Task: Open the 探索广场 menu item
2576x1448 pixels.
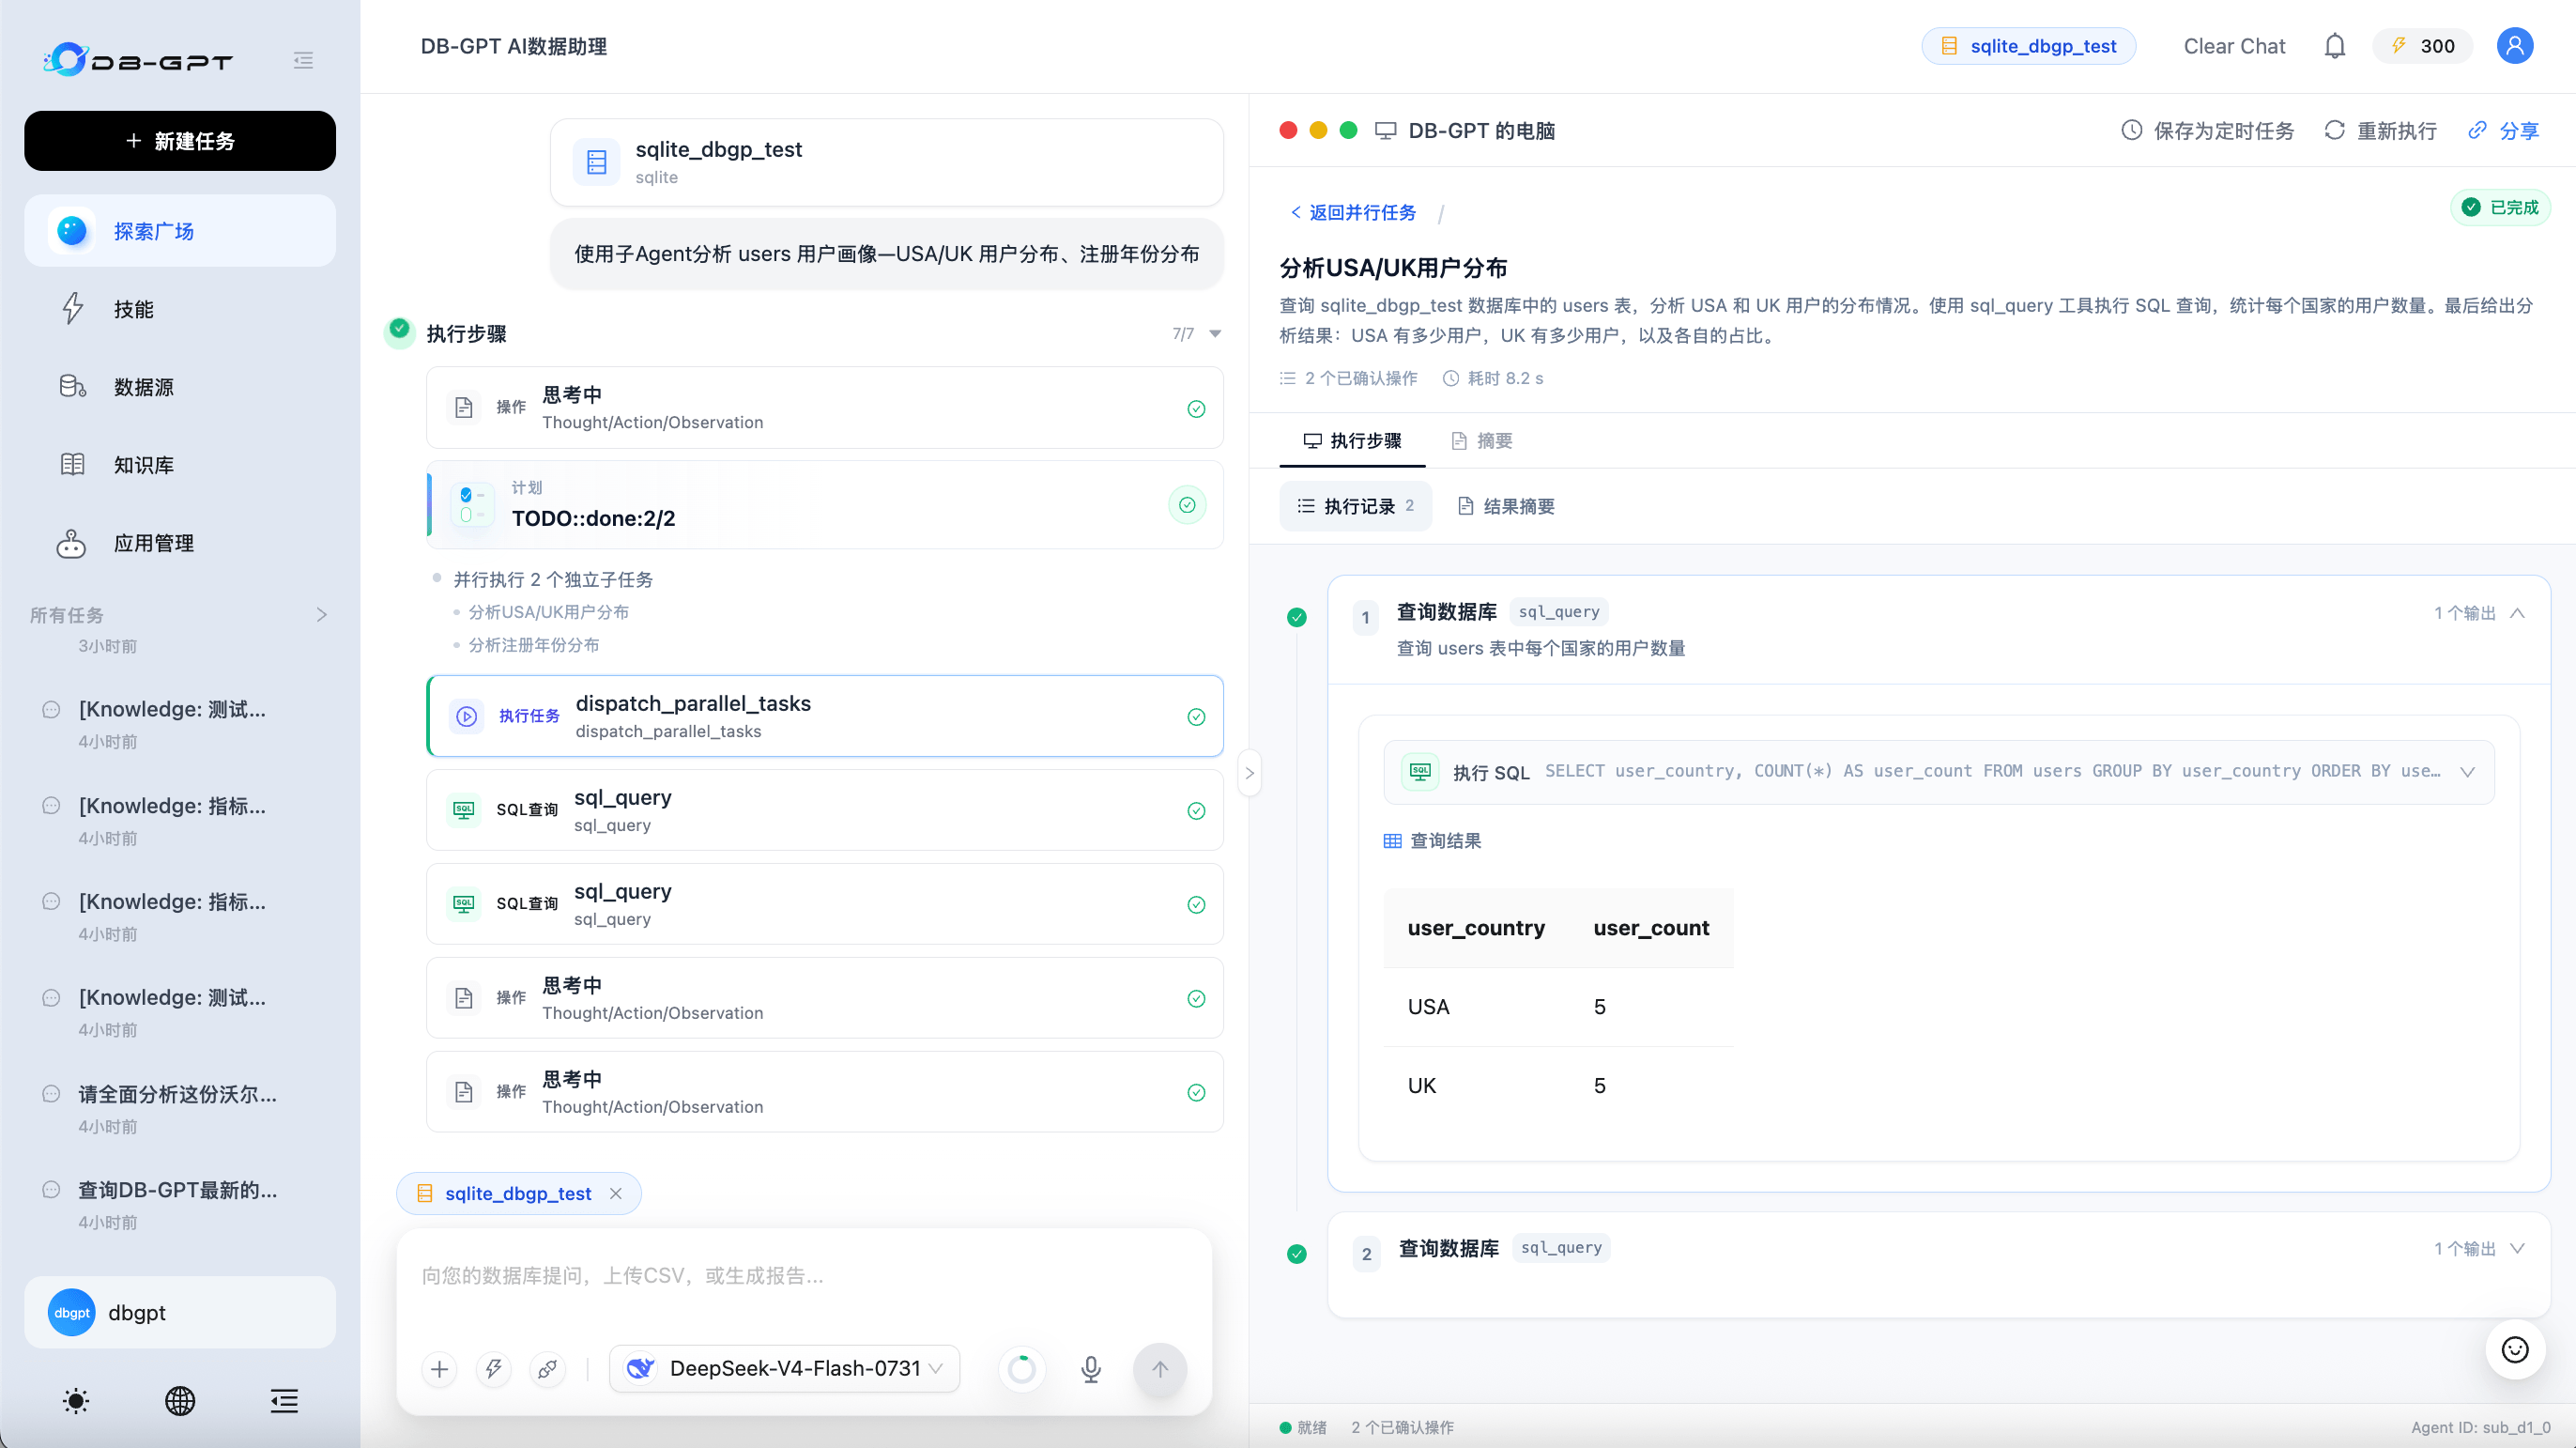Action: pyautogui.click(x=180, y=231)
